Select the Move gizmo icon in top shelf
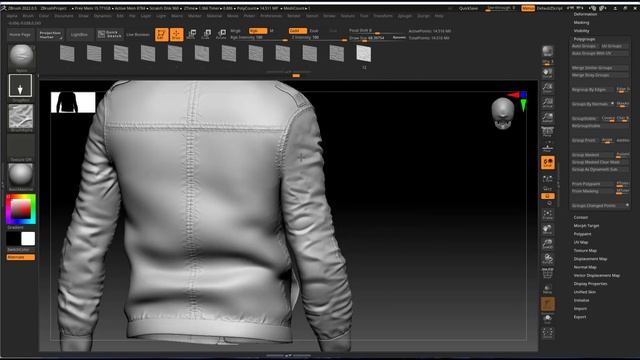The image size is (640, 360). (191, 34)
